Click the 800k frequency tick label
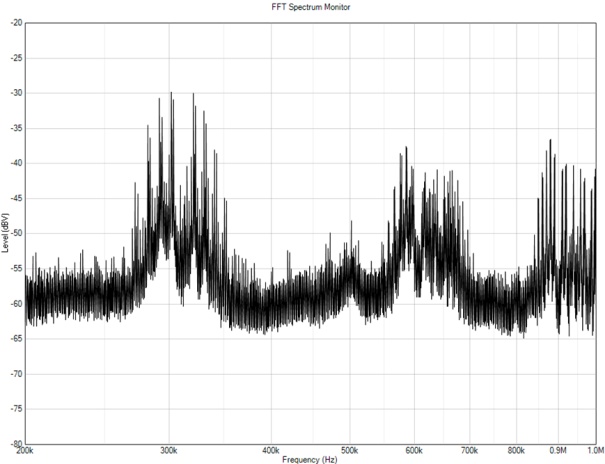The width and height of the screenshot is (605, 464). (516, 449)
